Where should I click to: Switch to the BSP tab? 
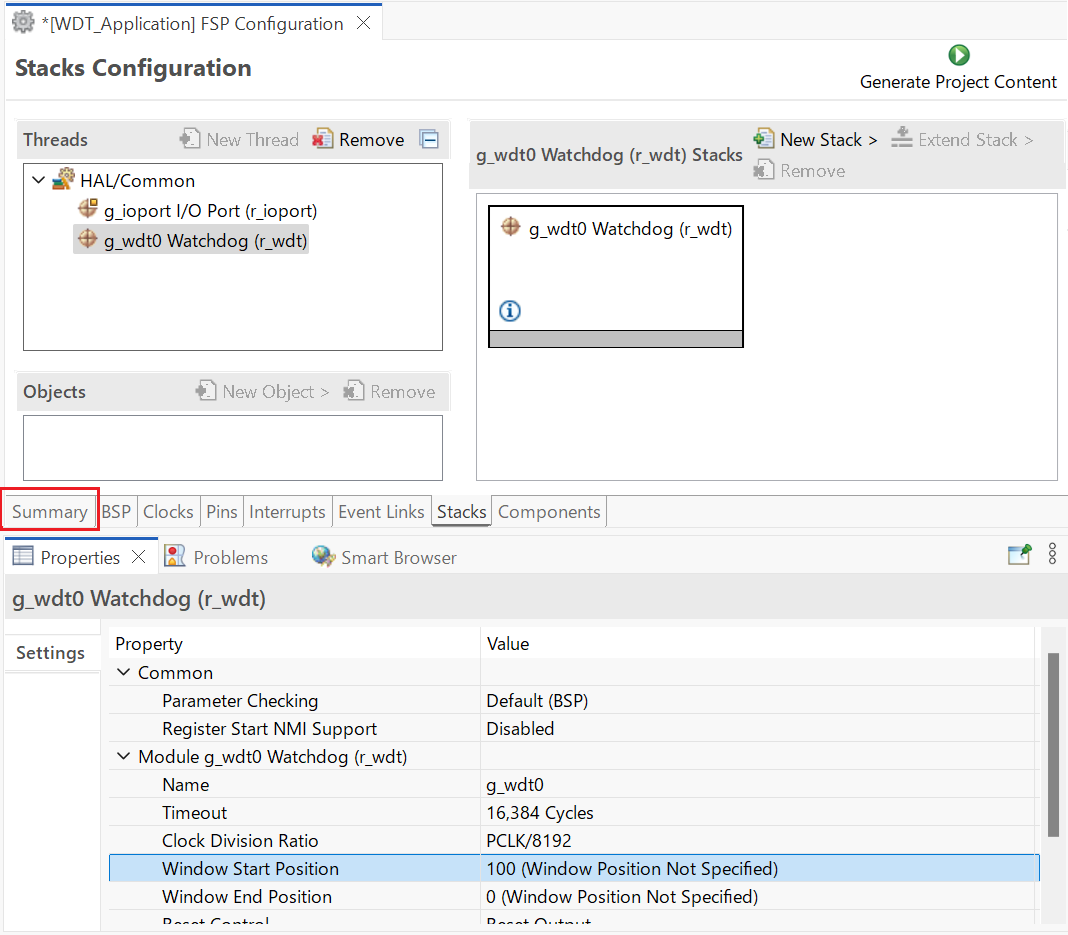coord(116,511)
